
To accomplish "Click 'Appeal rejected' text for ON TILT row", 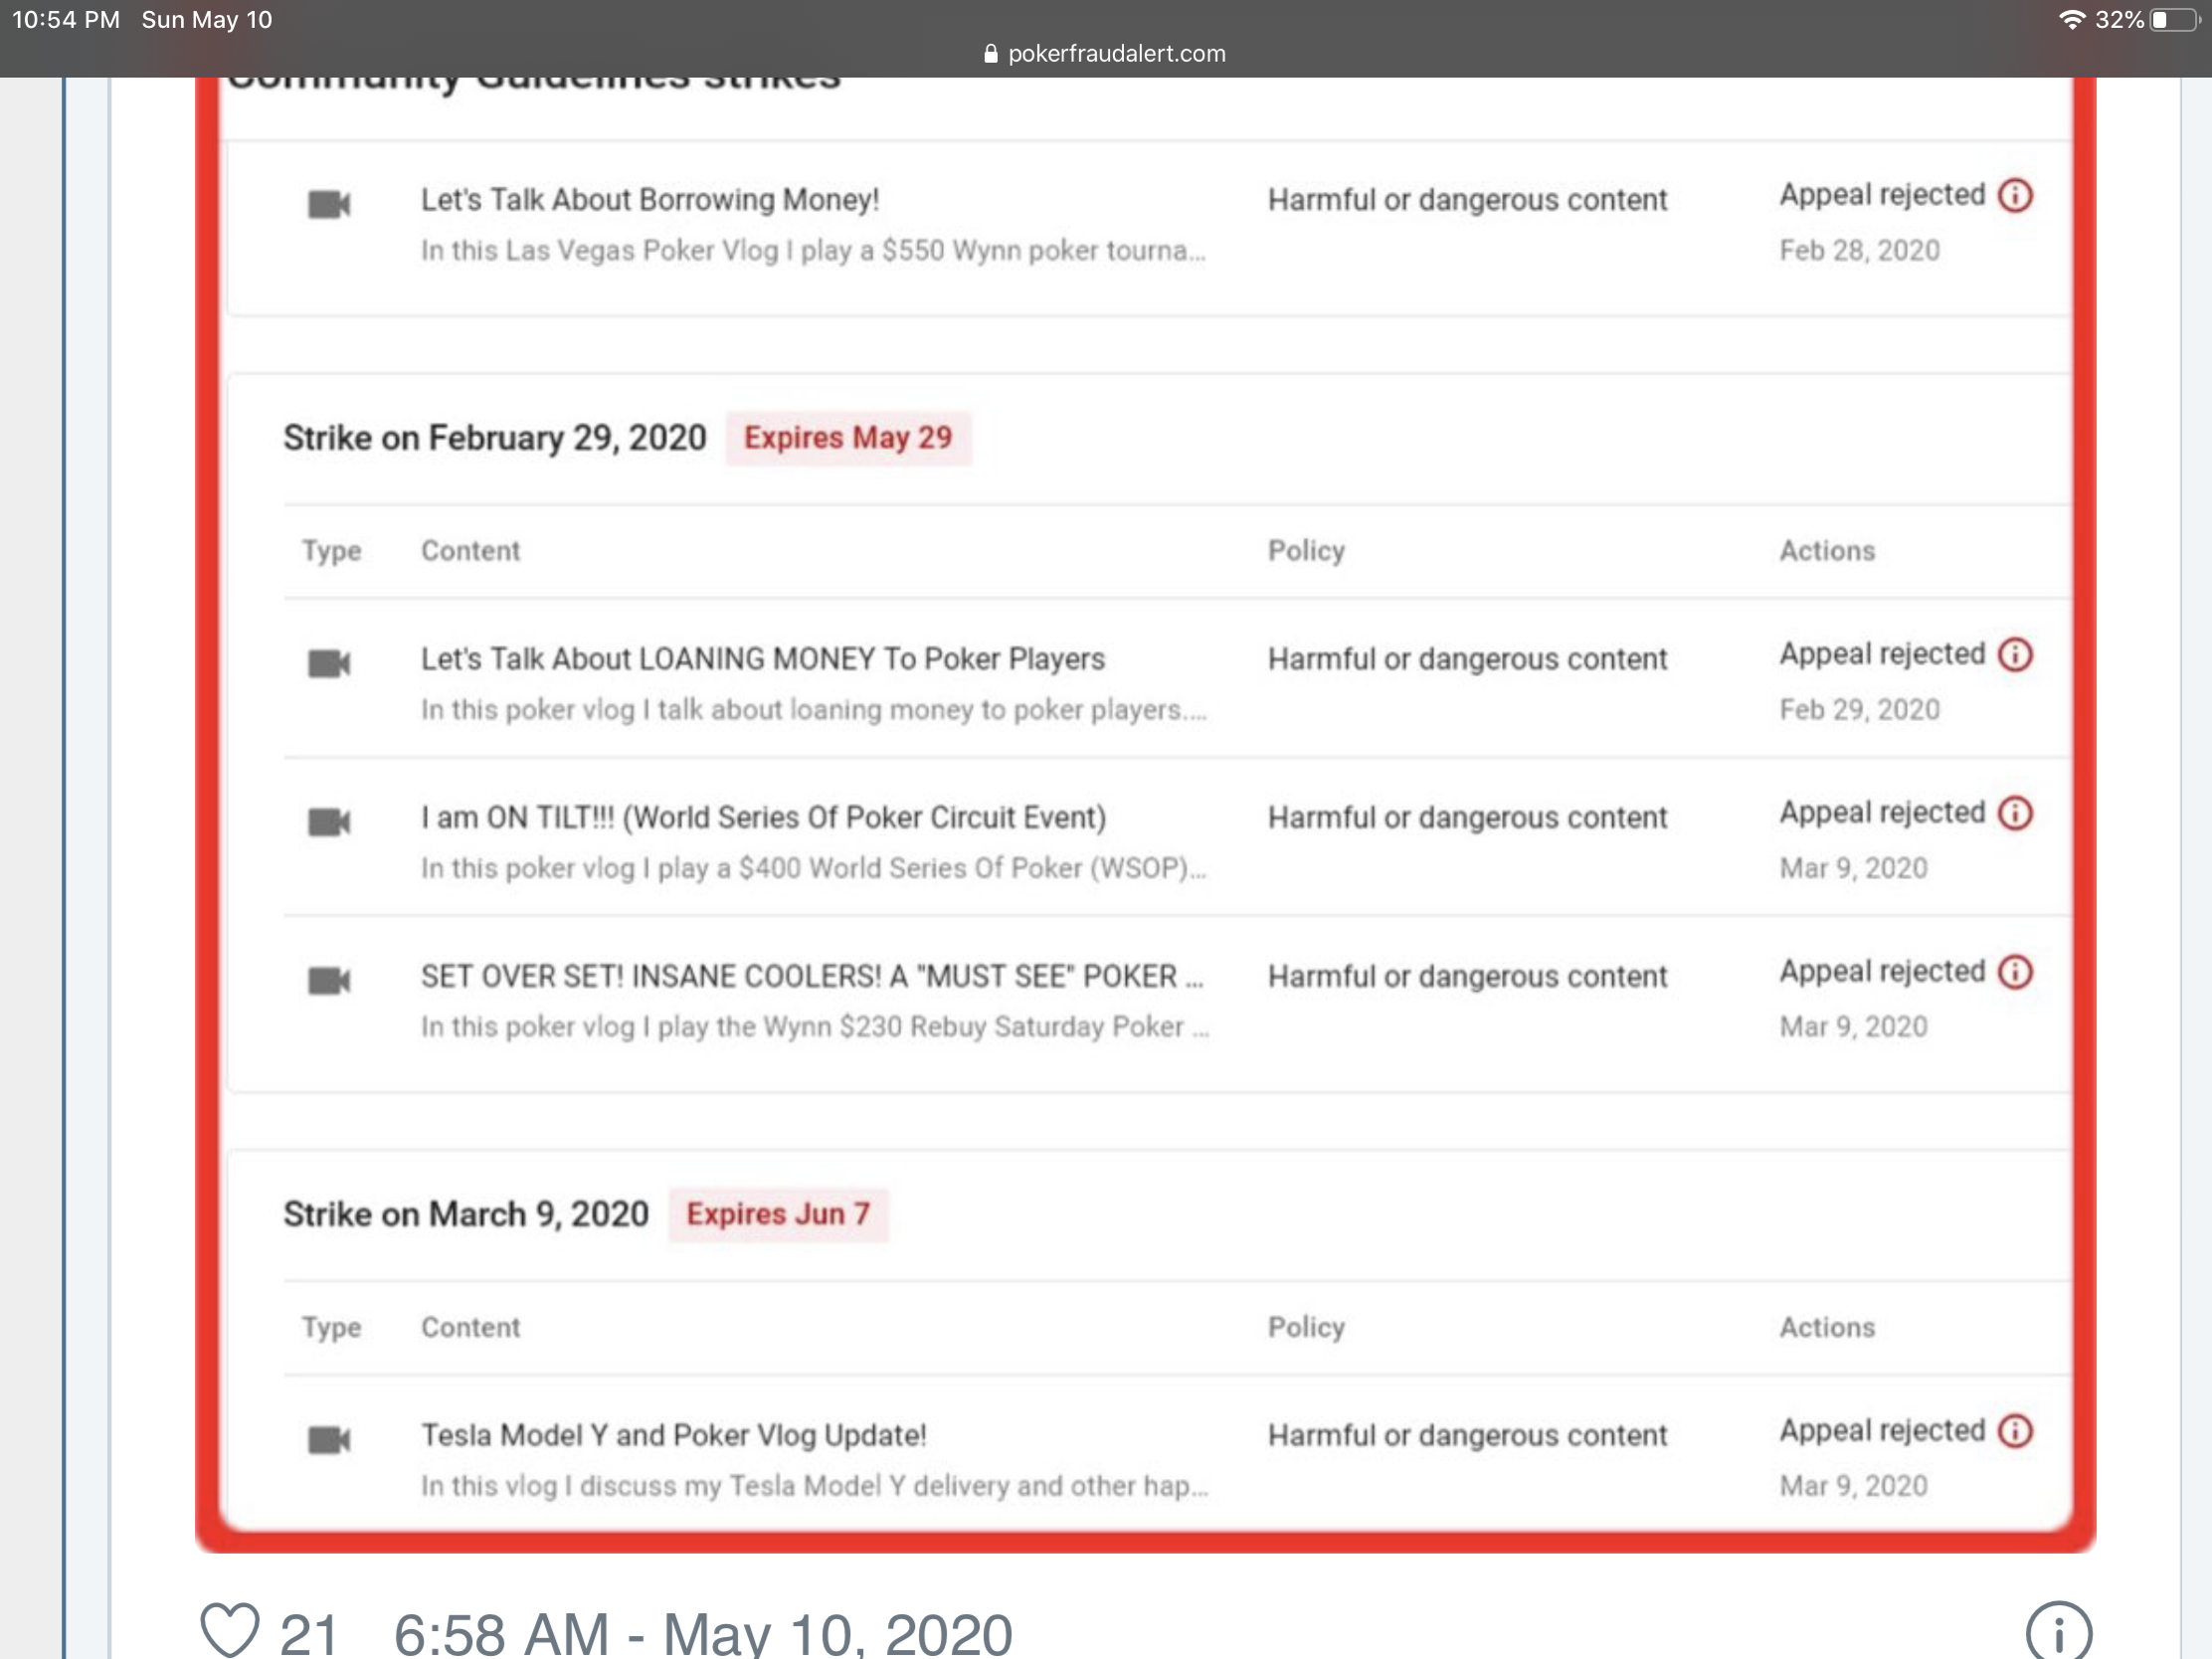I will point(1882,813).
